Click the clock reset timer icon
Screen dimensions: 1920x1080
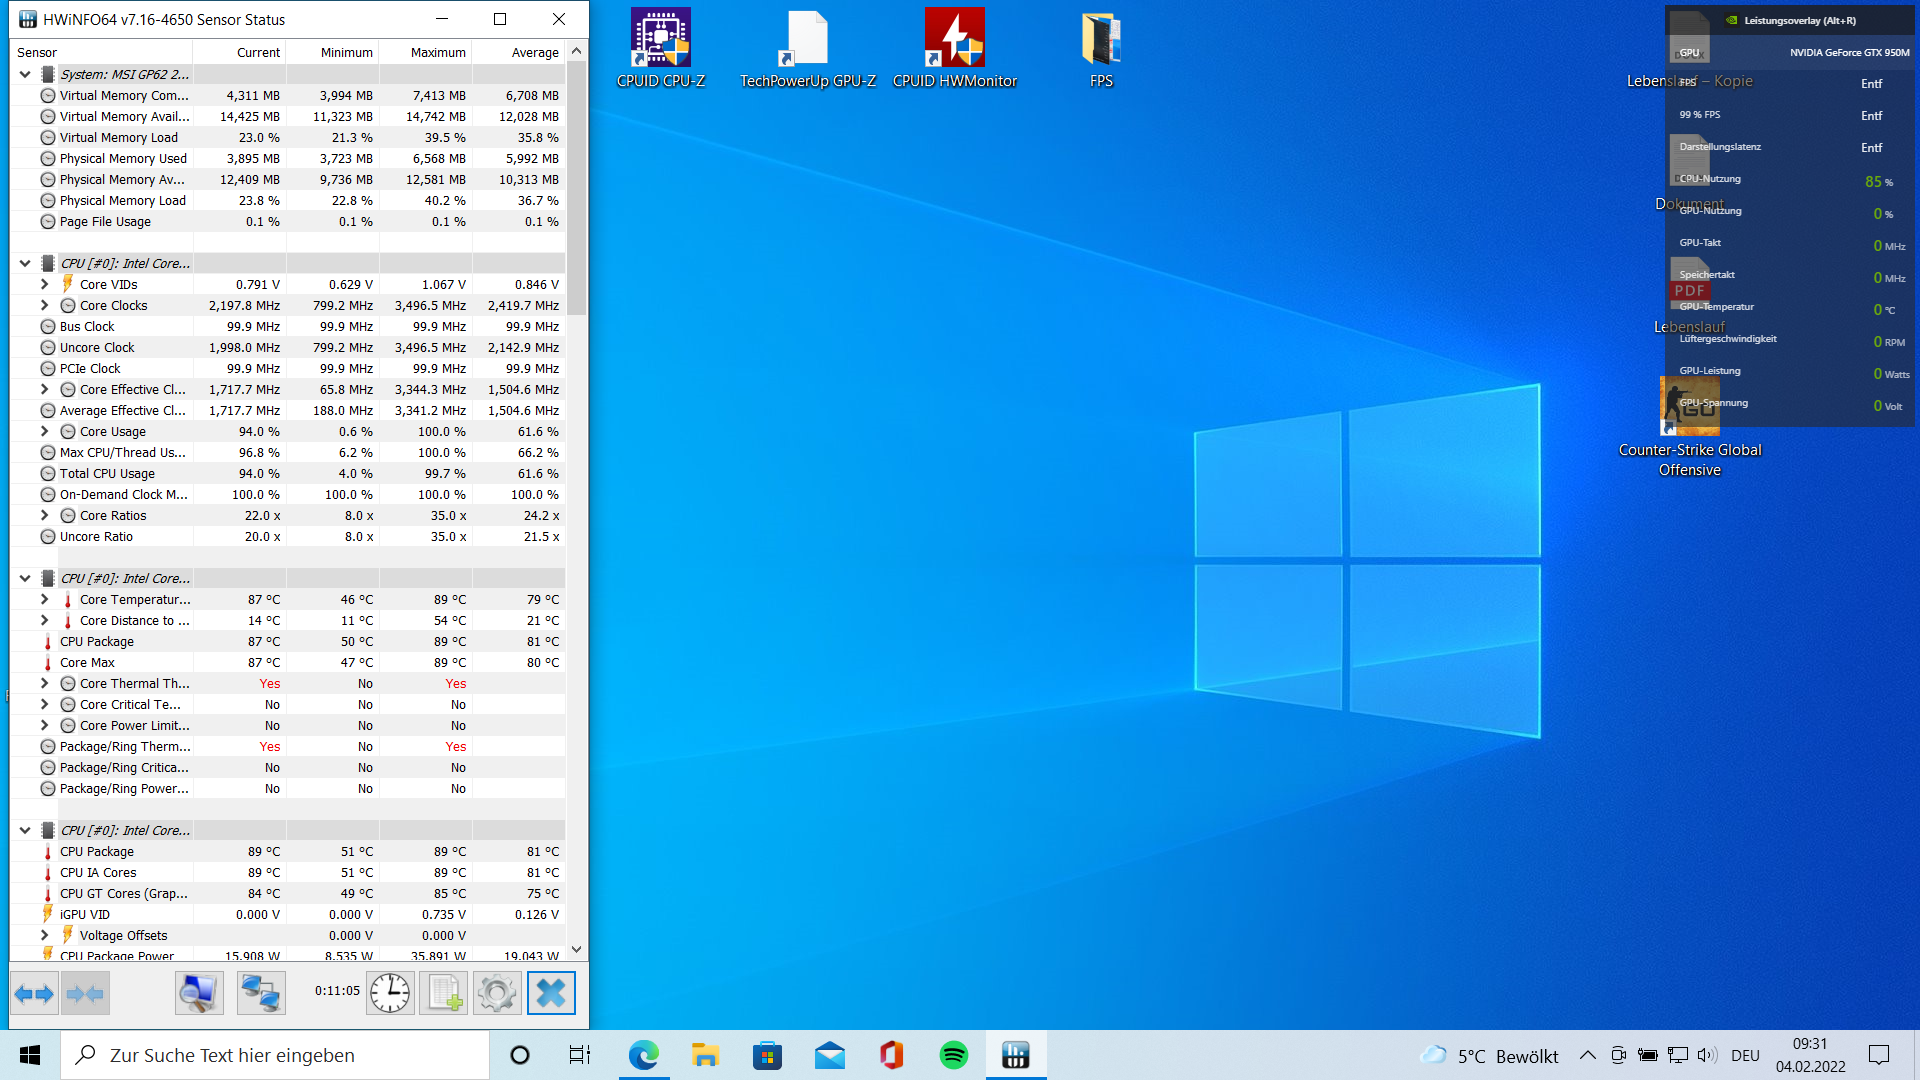(x=390, y=994)
